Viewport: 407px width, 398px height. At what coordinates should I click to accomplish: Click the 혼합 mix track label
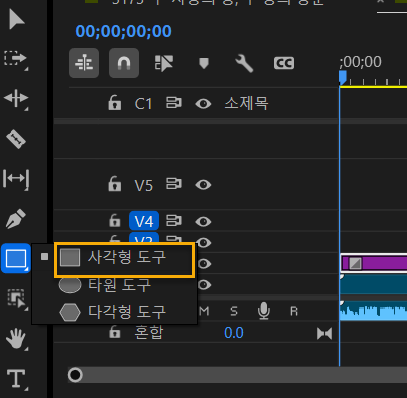[x=149, y=333]
